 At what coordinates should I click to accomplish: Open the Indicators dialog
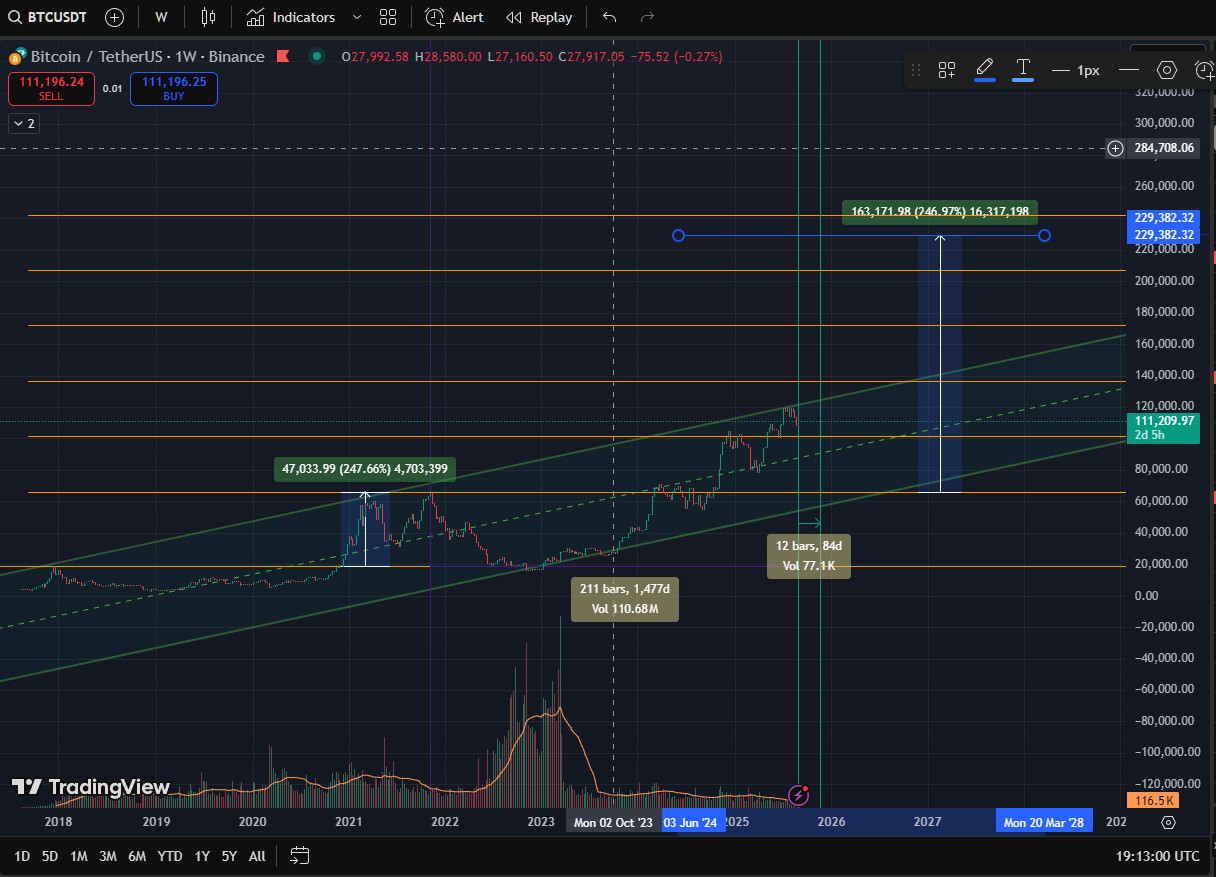(291, 17)
